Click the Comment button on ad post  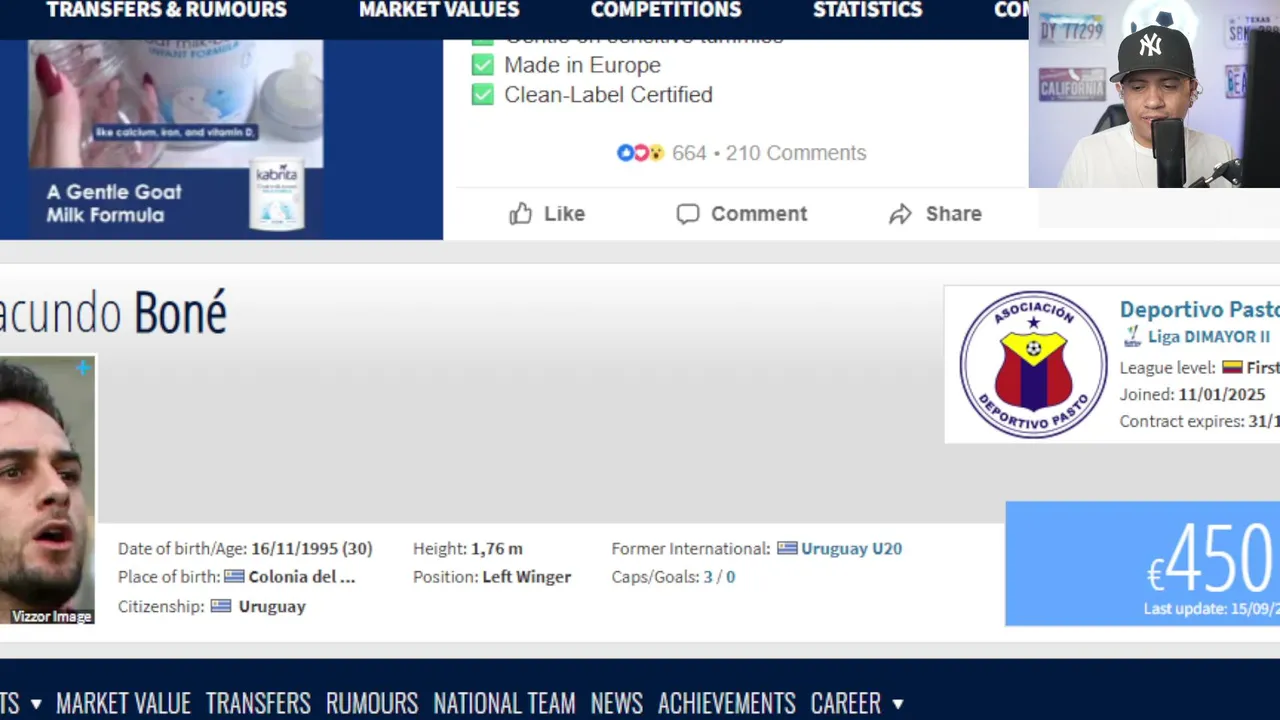tap(741, 214)
